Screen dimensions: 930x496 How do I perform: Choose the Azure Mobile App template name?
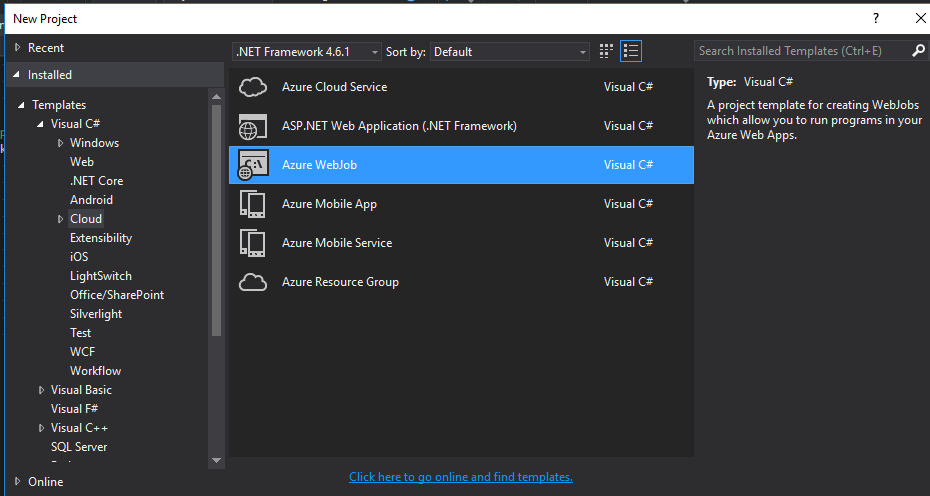(329, 204)
